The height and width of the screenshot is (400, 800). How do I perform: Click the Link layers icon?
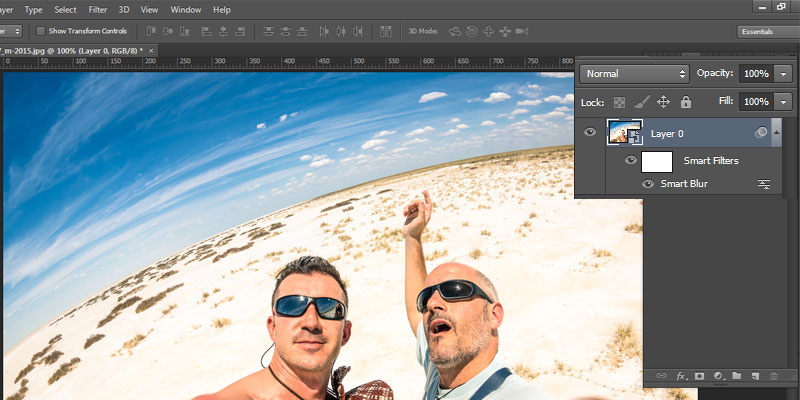click(x=661, y=376)
